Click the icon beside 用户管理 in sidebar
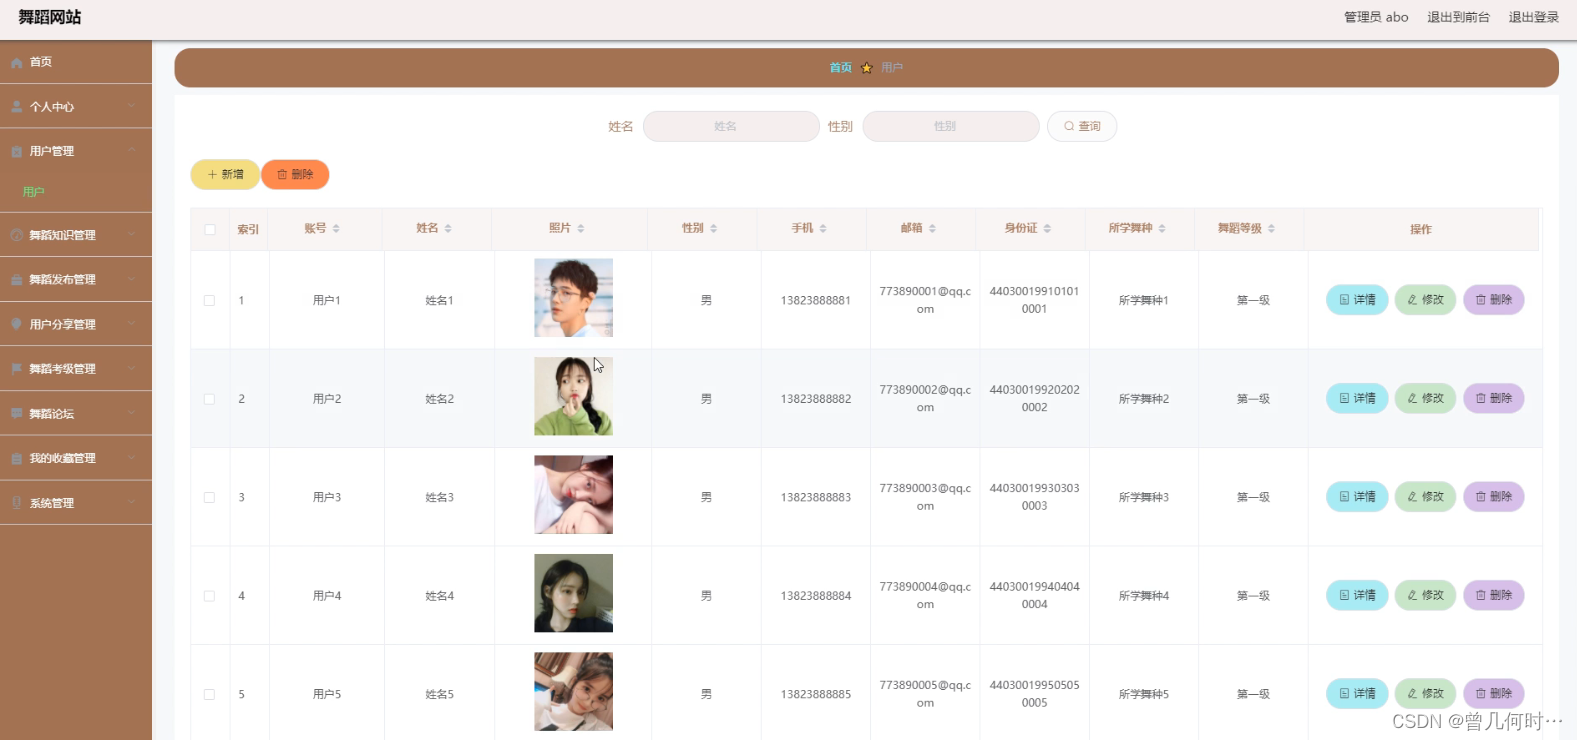The width and height of the screenshot is (1577, 740). (17, 152)
